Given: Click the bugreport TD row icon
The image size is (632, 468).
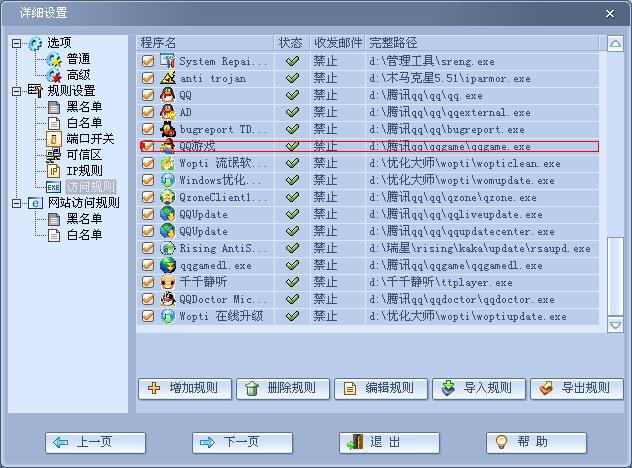Looking at the screenshot, I should coord(167,129).
